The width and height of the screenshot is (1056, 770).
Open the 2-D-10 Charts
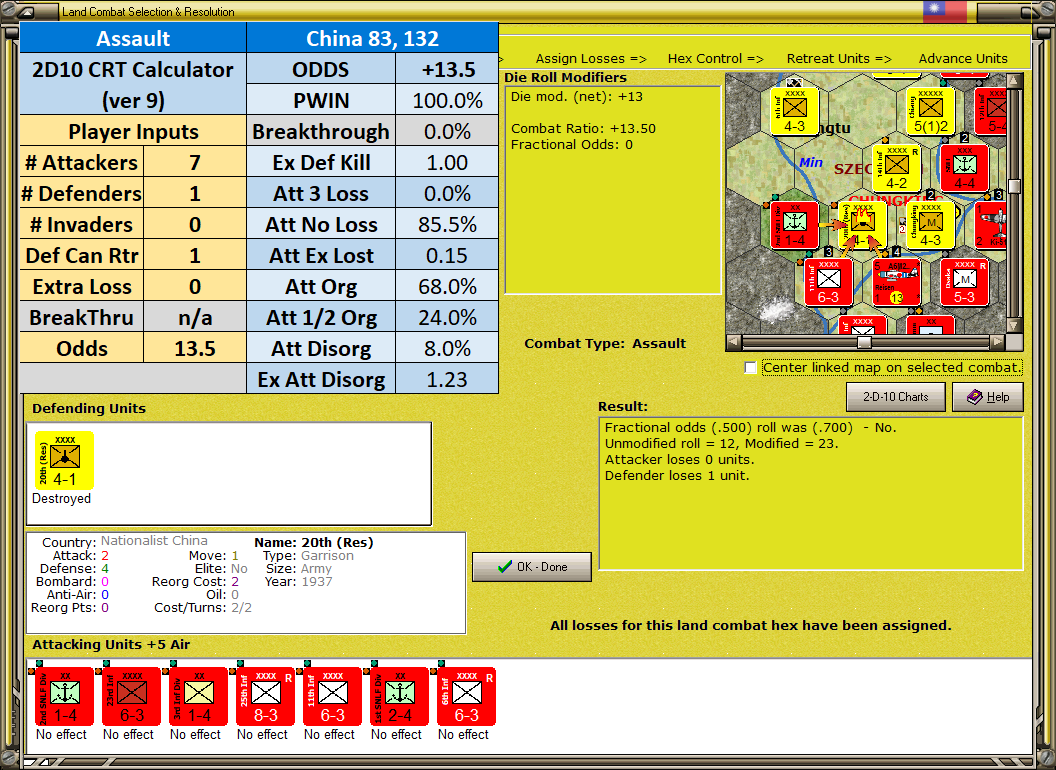(896, 397)
